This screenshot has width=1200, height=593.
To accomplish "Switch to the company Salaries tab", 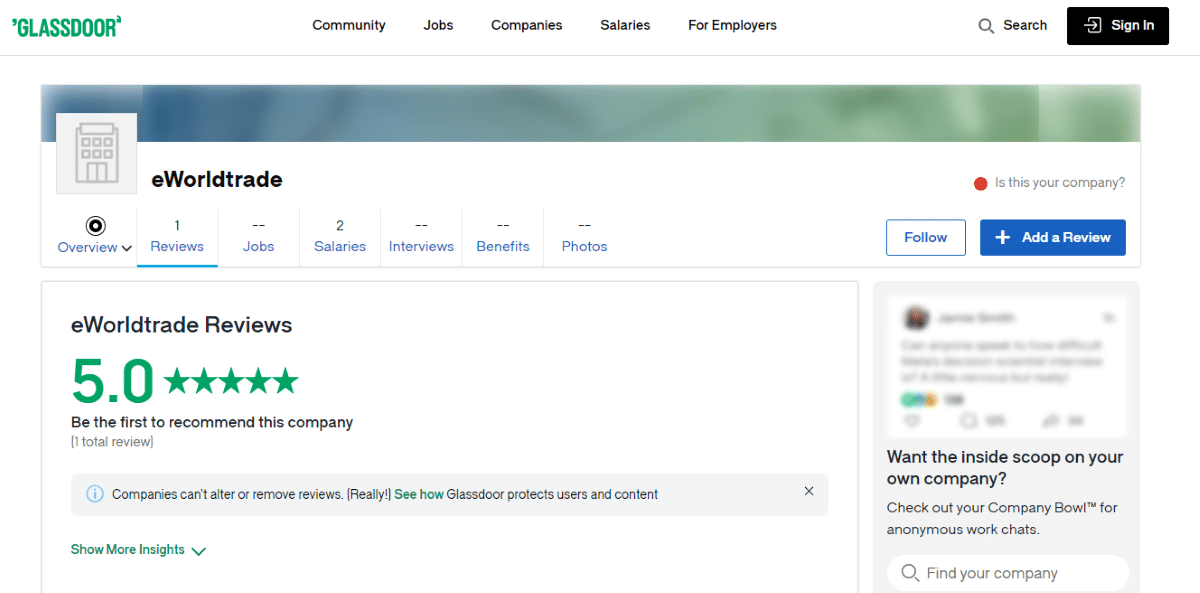I will (340, 237).
